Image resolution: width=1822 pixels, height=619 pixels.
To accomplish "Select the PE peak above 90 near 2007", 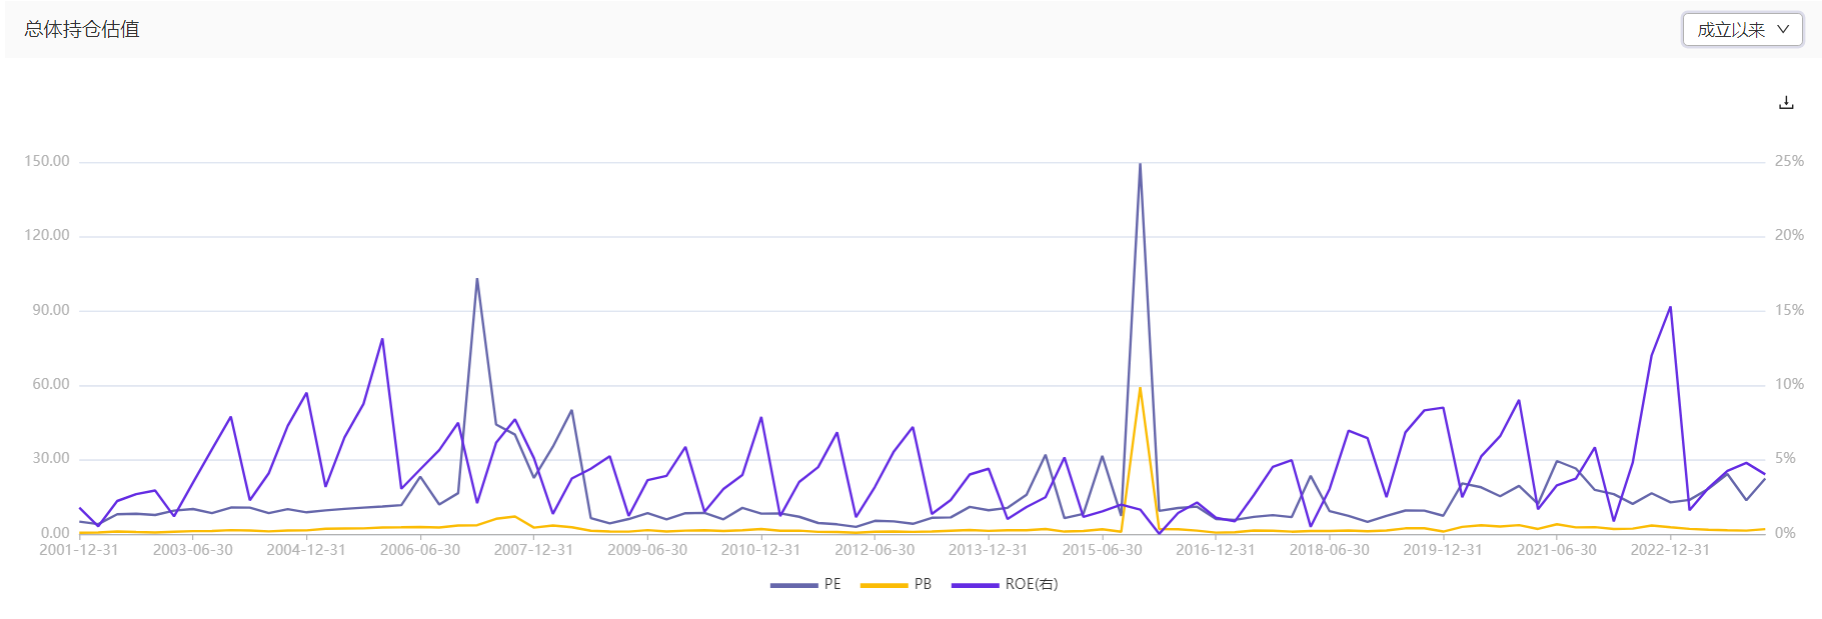I will [x=477, y=279].
